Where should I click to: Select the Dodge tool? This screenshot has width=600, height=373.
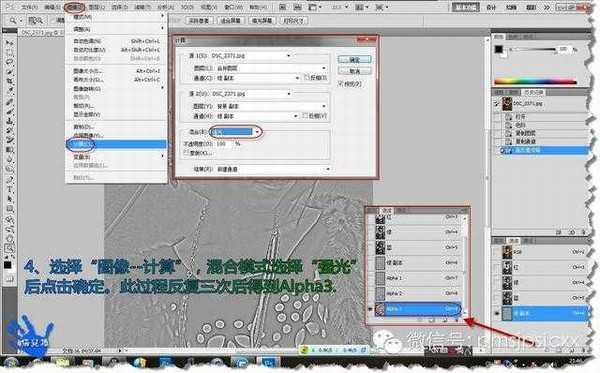point(9,169)
